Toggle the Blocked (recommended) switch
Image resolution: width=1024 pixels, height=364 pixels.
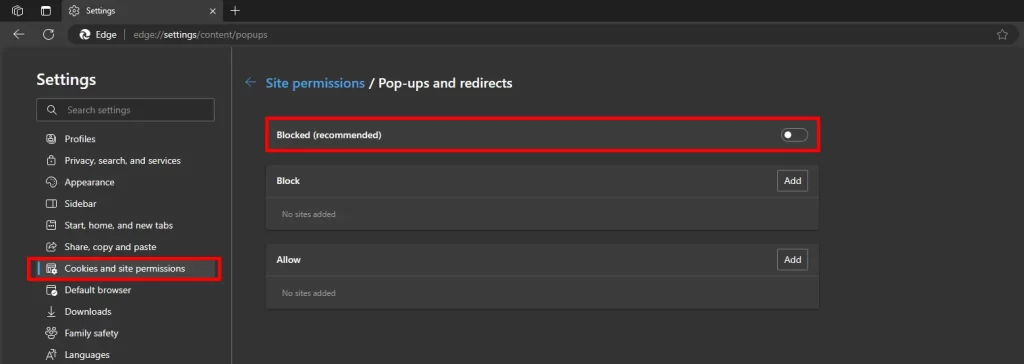pos(794,135)
